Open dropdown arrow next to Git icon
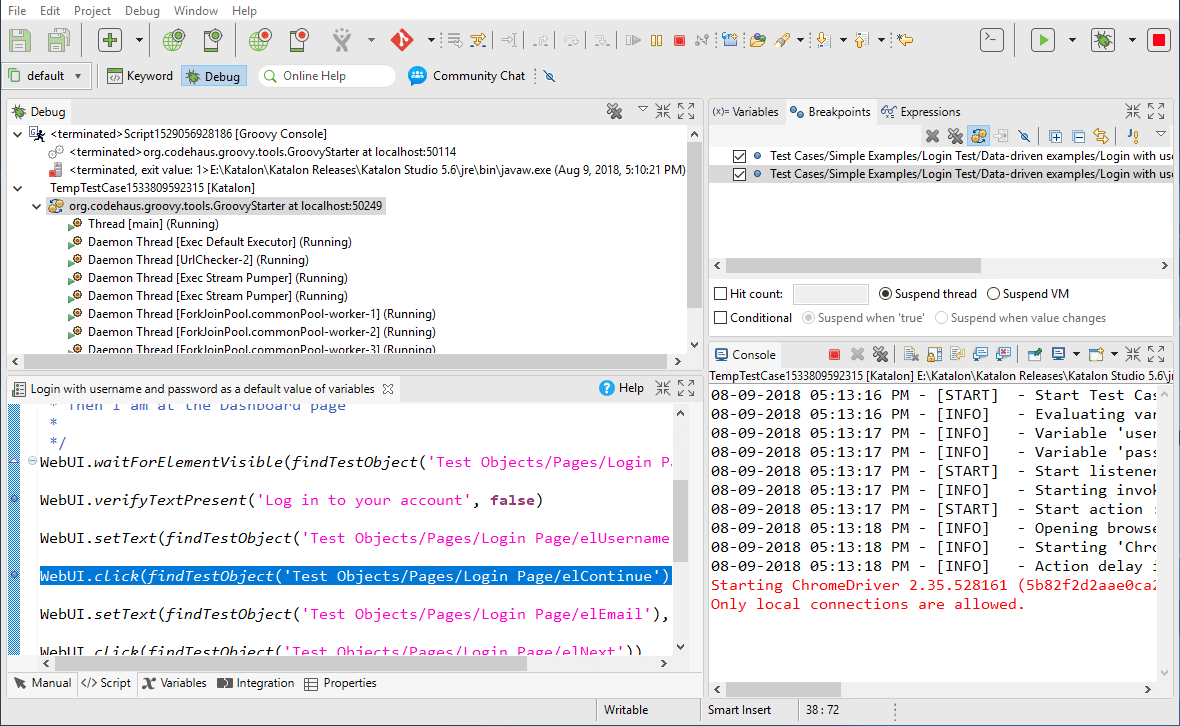Image resolution: width=1180 pixels, height=726 pixels. (x=430, y=40)
